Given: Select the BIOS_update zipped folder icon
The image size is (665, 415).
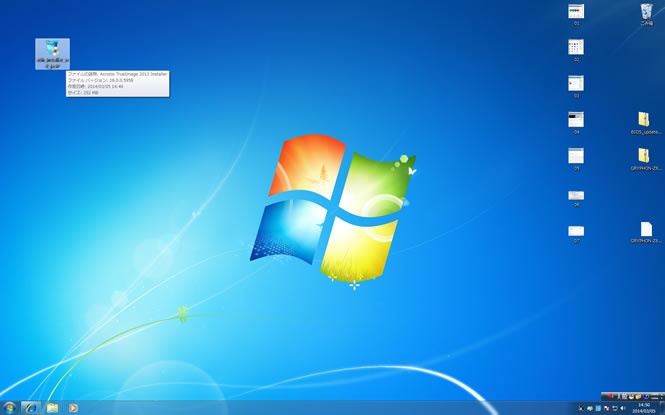Looking at the screenshot, I should [x=645, y=123].
